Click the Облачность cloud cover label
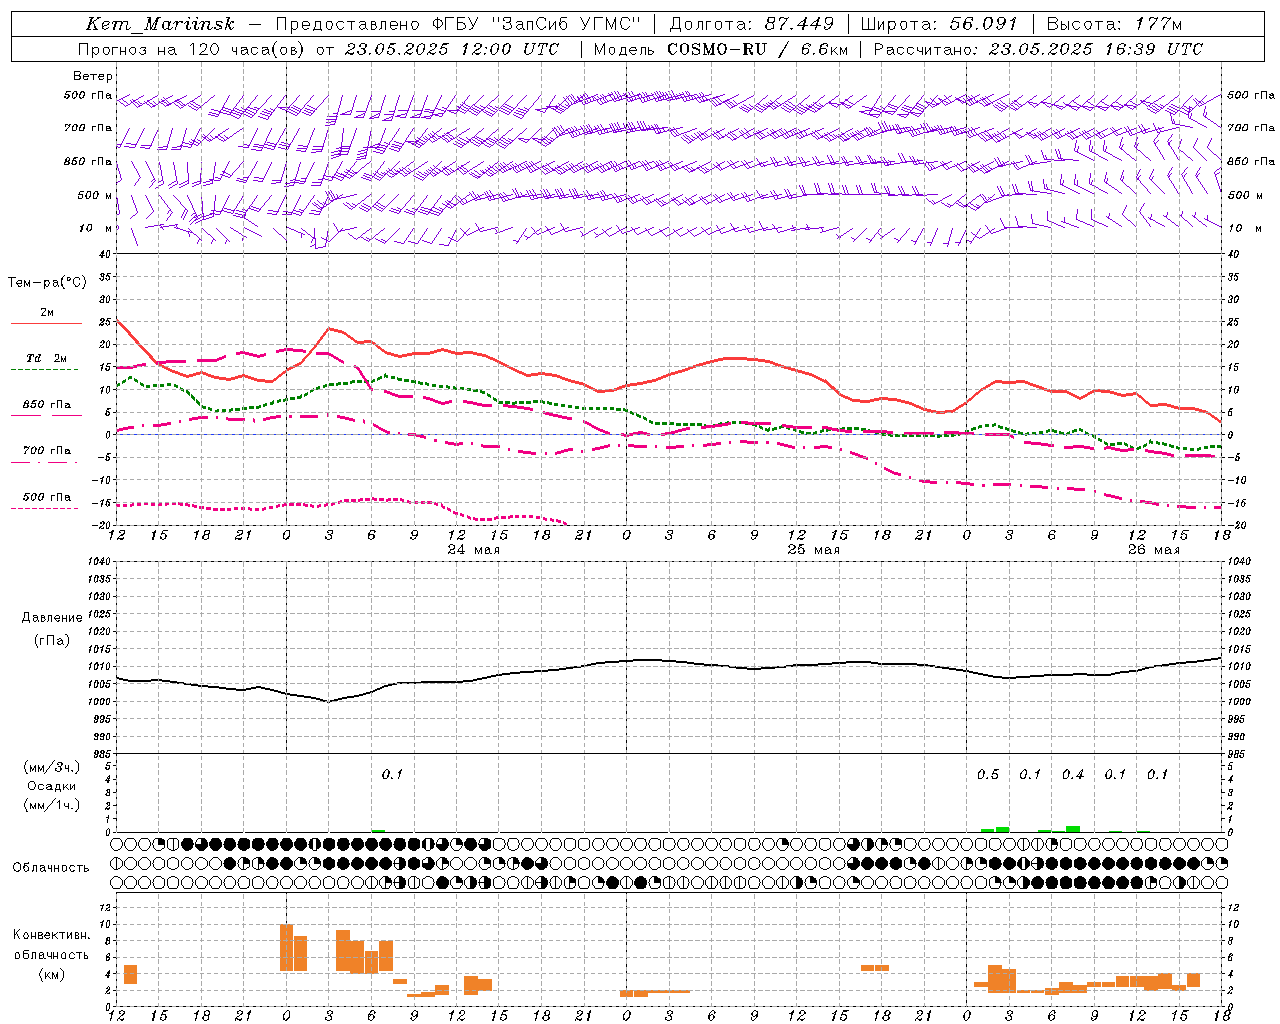 (51, 867)
